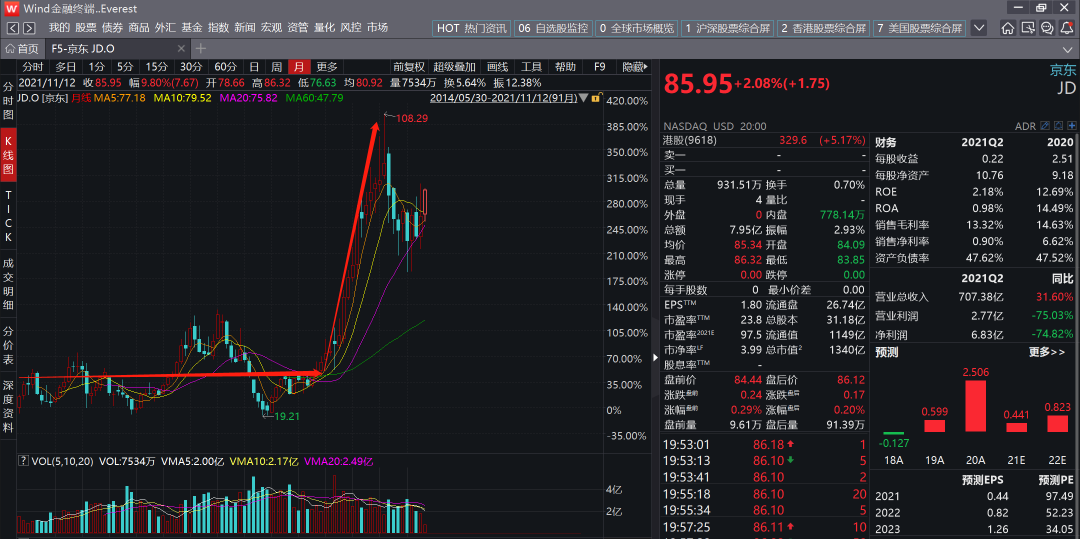
Task: Open 0 全球市场概览 shortcut
Action: coord(637,28)
